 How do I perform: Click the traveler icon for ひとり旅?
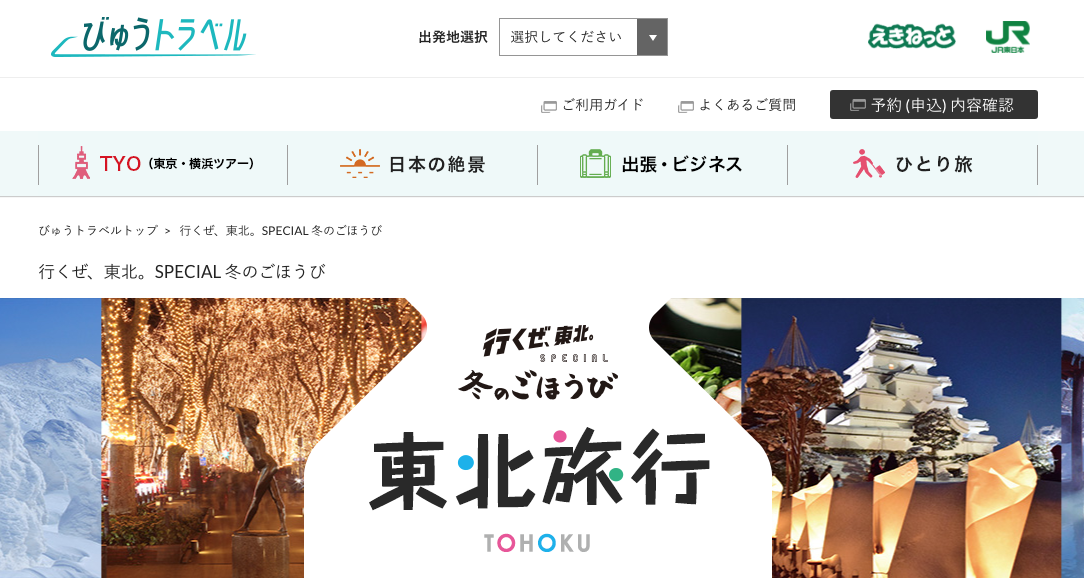868,164
